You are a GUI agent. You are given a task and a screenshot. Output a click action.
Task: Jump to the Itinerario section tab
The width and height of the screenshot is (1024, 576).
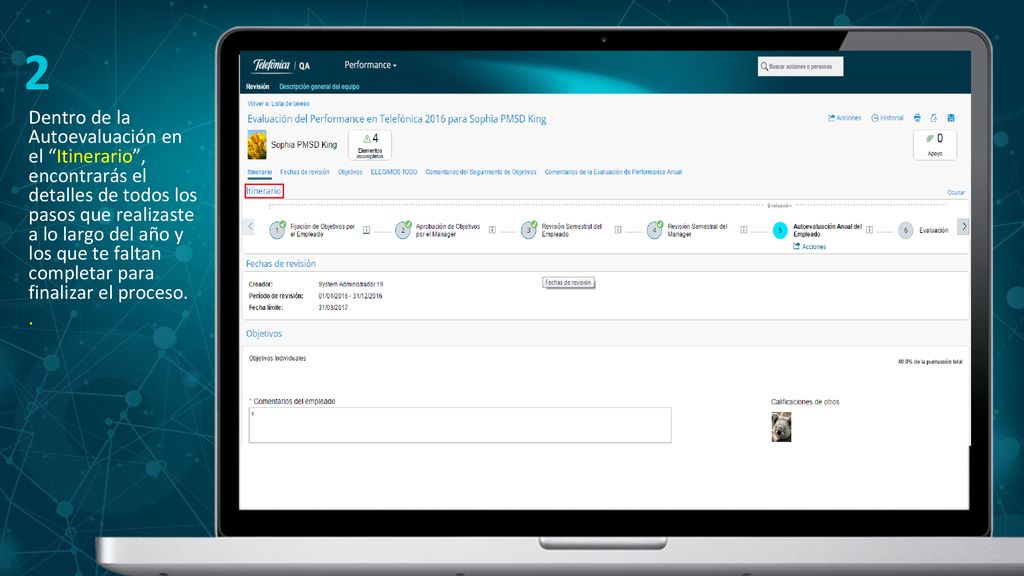click(260, 172)
